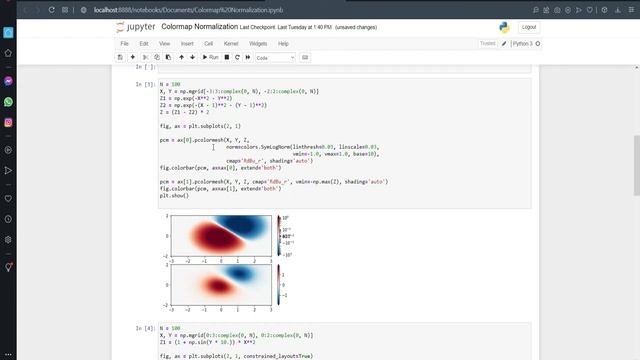Click the lower linear colormap plot
The width and height of the screenshot is (640, 360).
(x=221, y=284)
